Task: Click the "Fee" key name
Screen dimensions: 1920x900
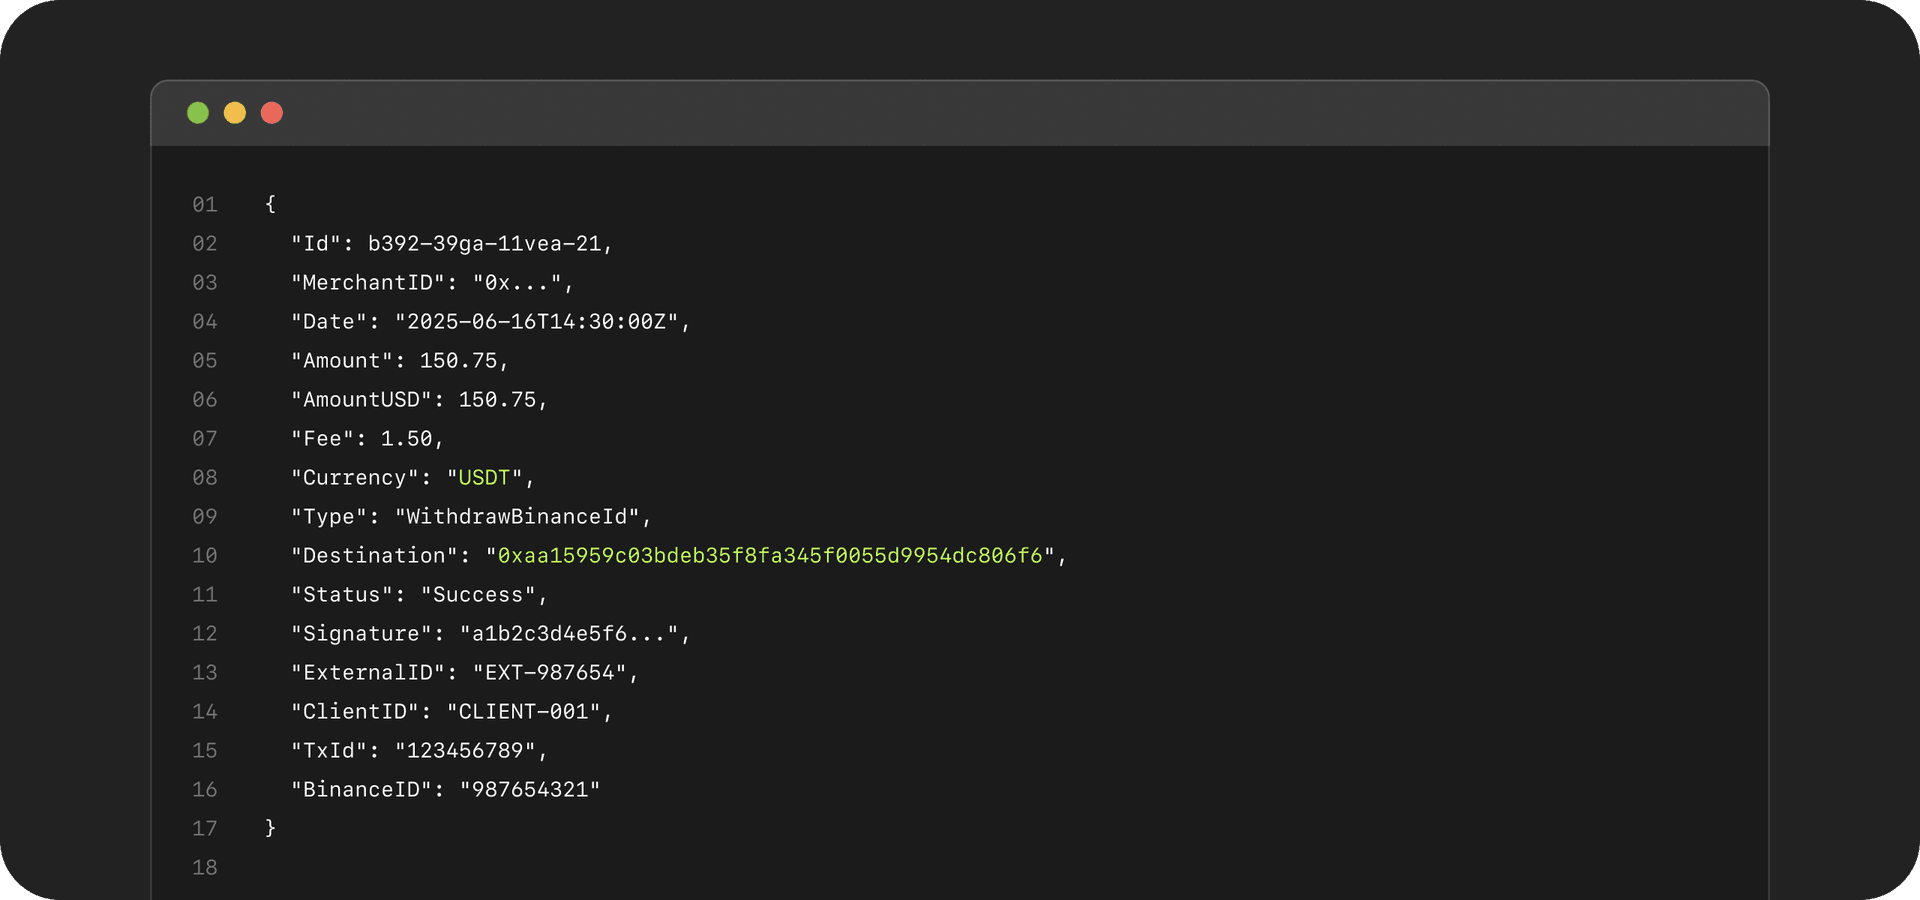Action: (322, 439)
